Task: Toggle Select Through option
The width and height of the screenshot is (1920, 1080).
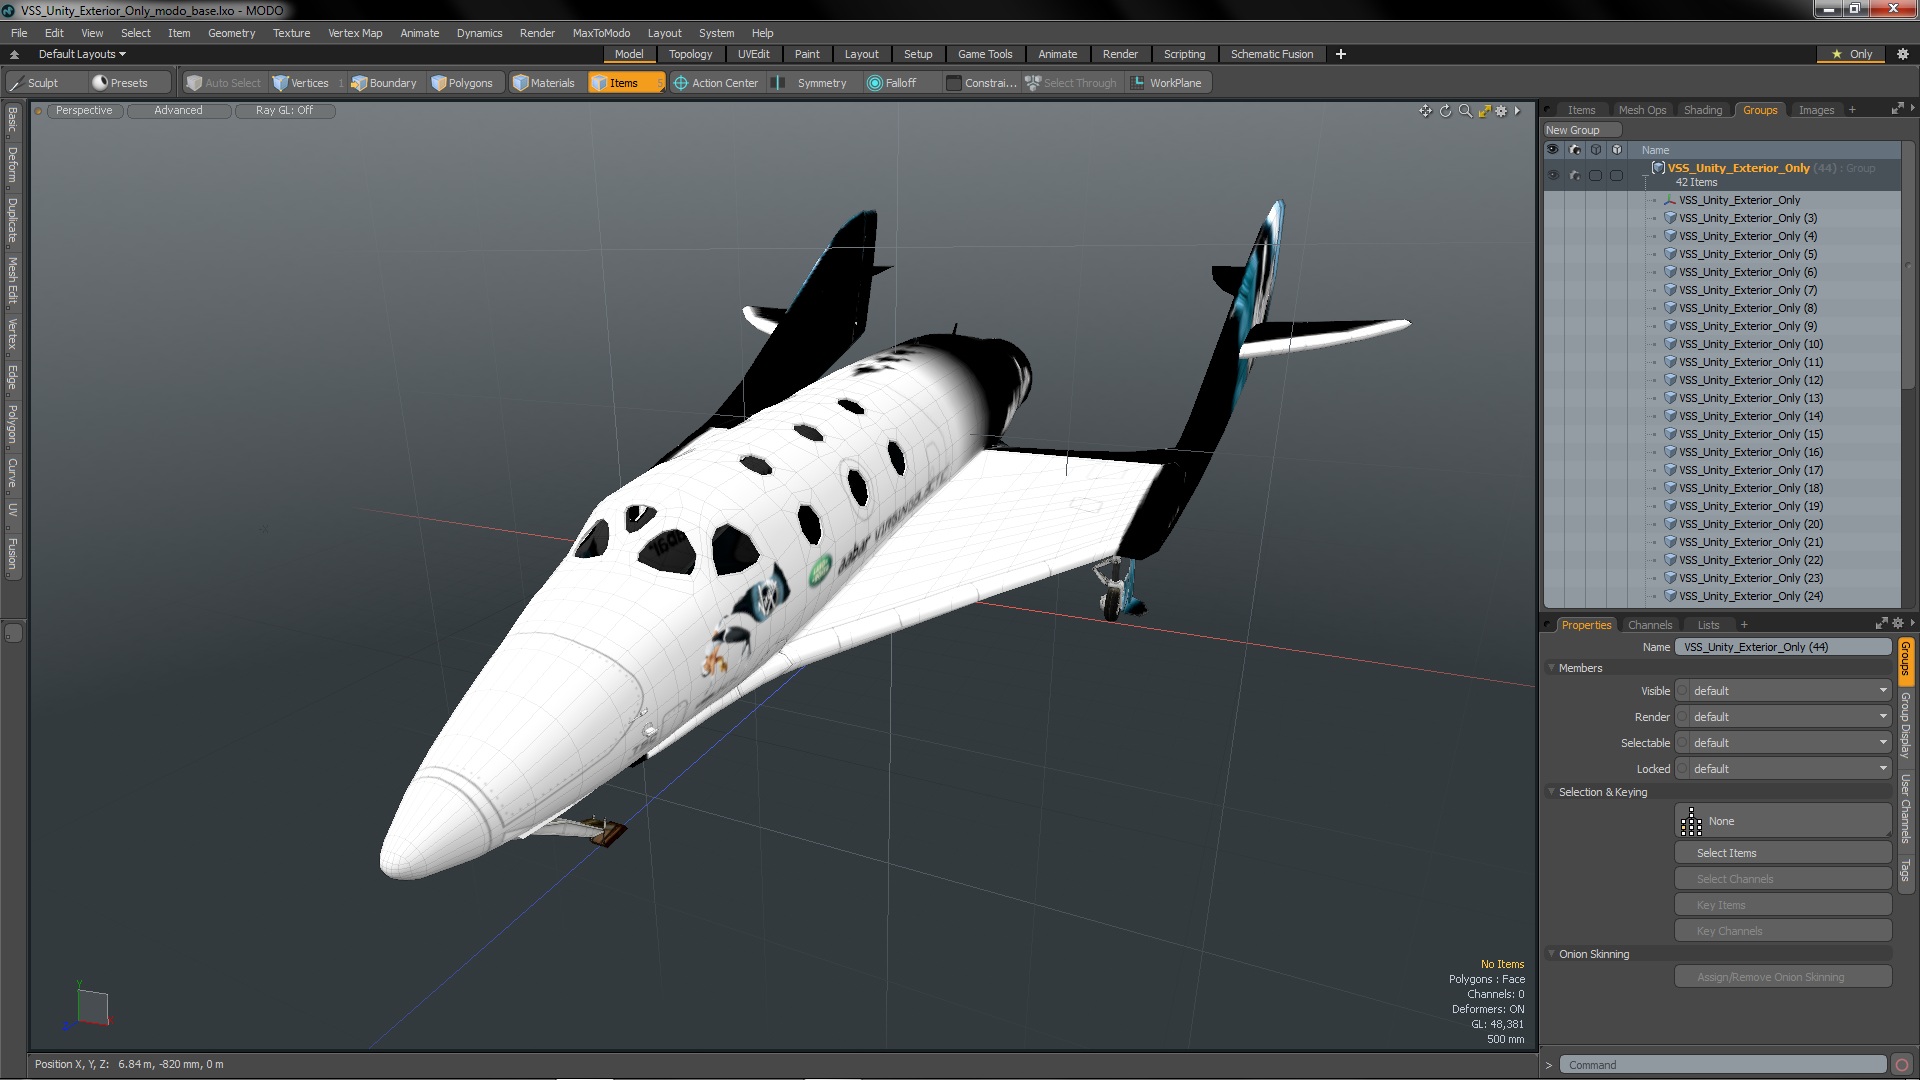Action: (x=1071, y=83)
